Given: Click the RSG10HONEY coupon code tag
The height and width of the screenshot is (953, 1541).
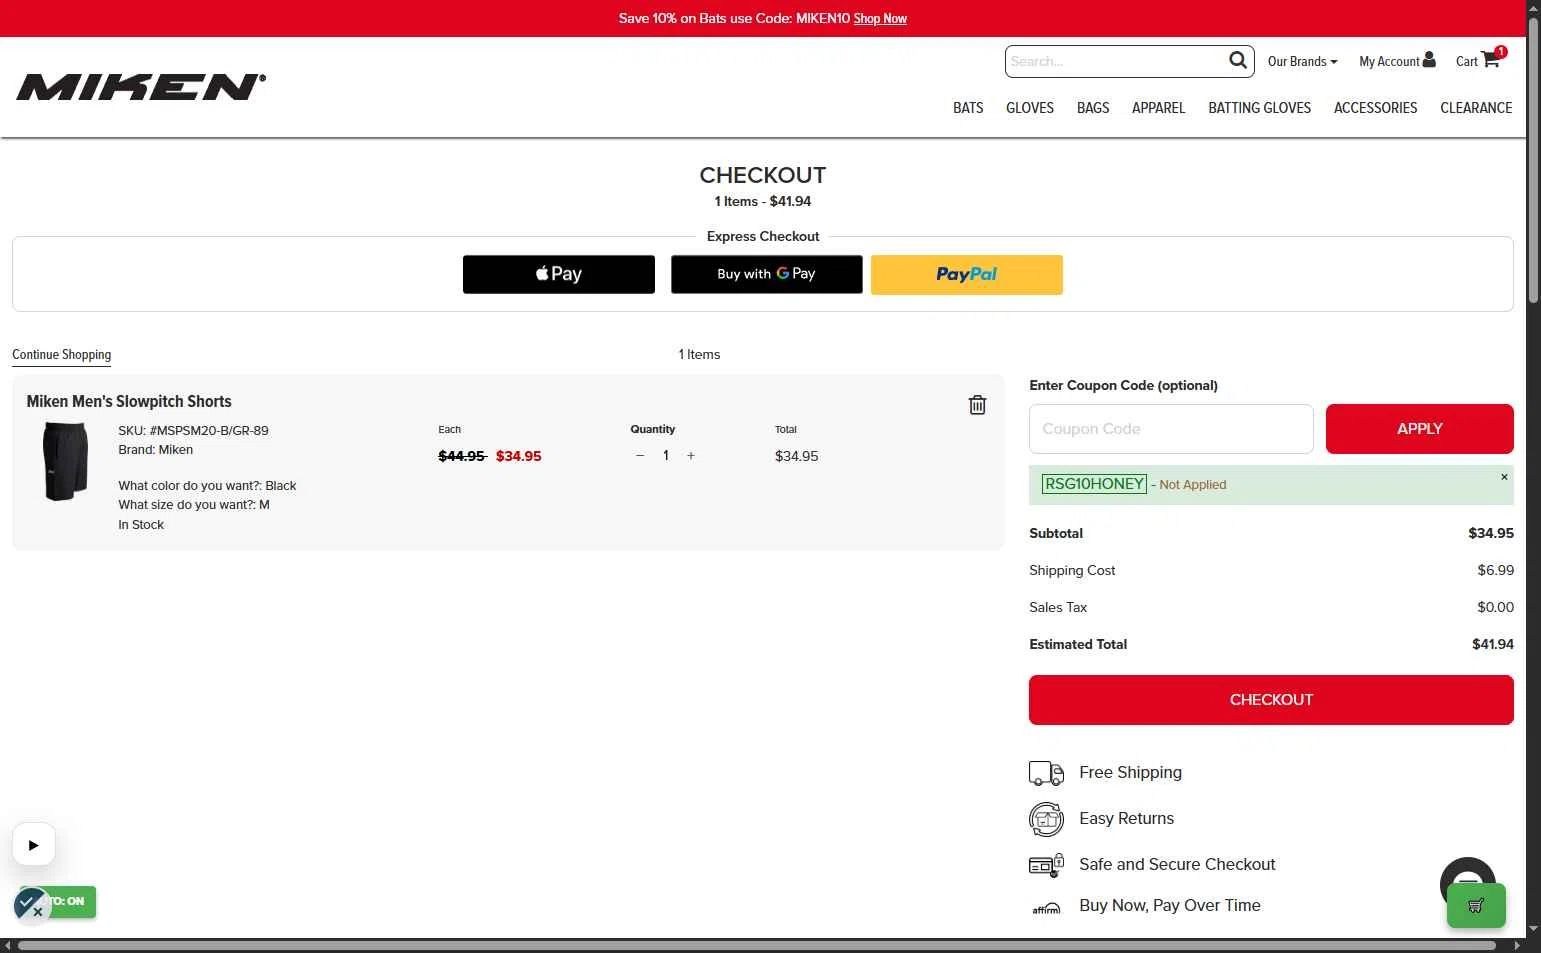Looking at the screenshot, I should coord(1094,484).
